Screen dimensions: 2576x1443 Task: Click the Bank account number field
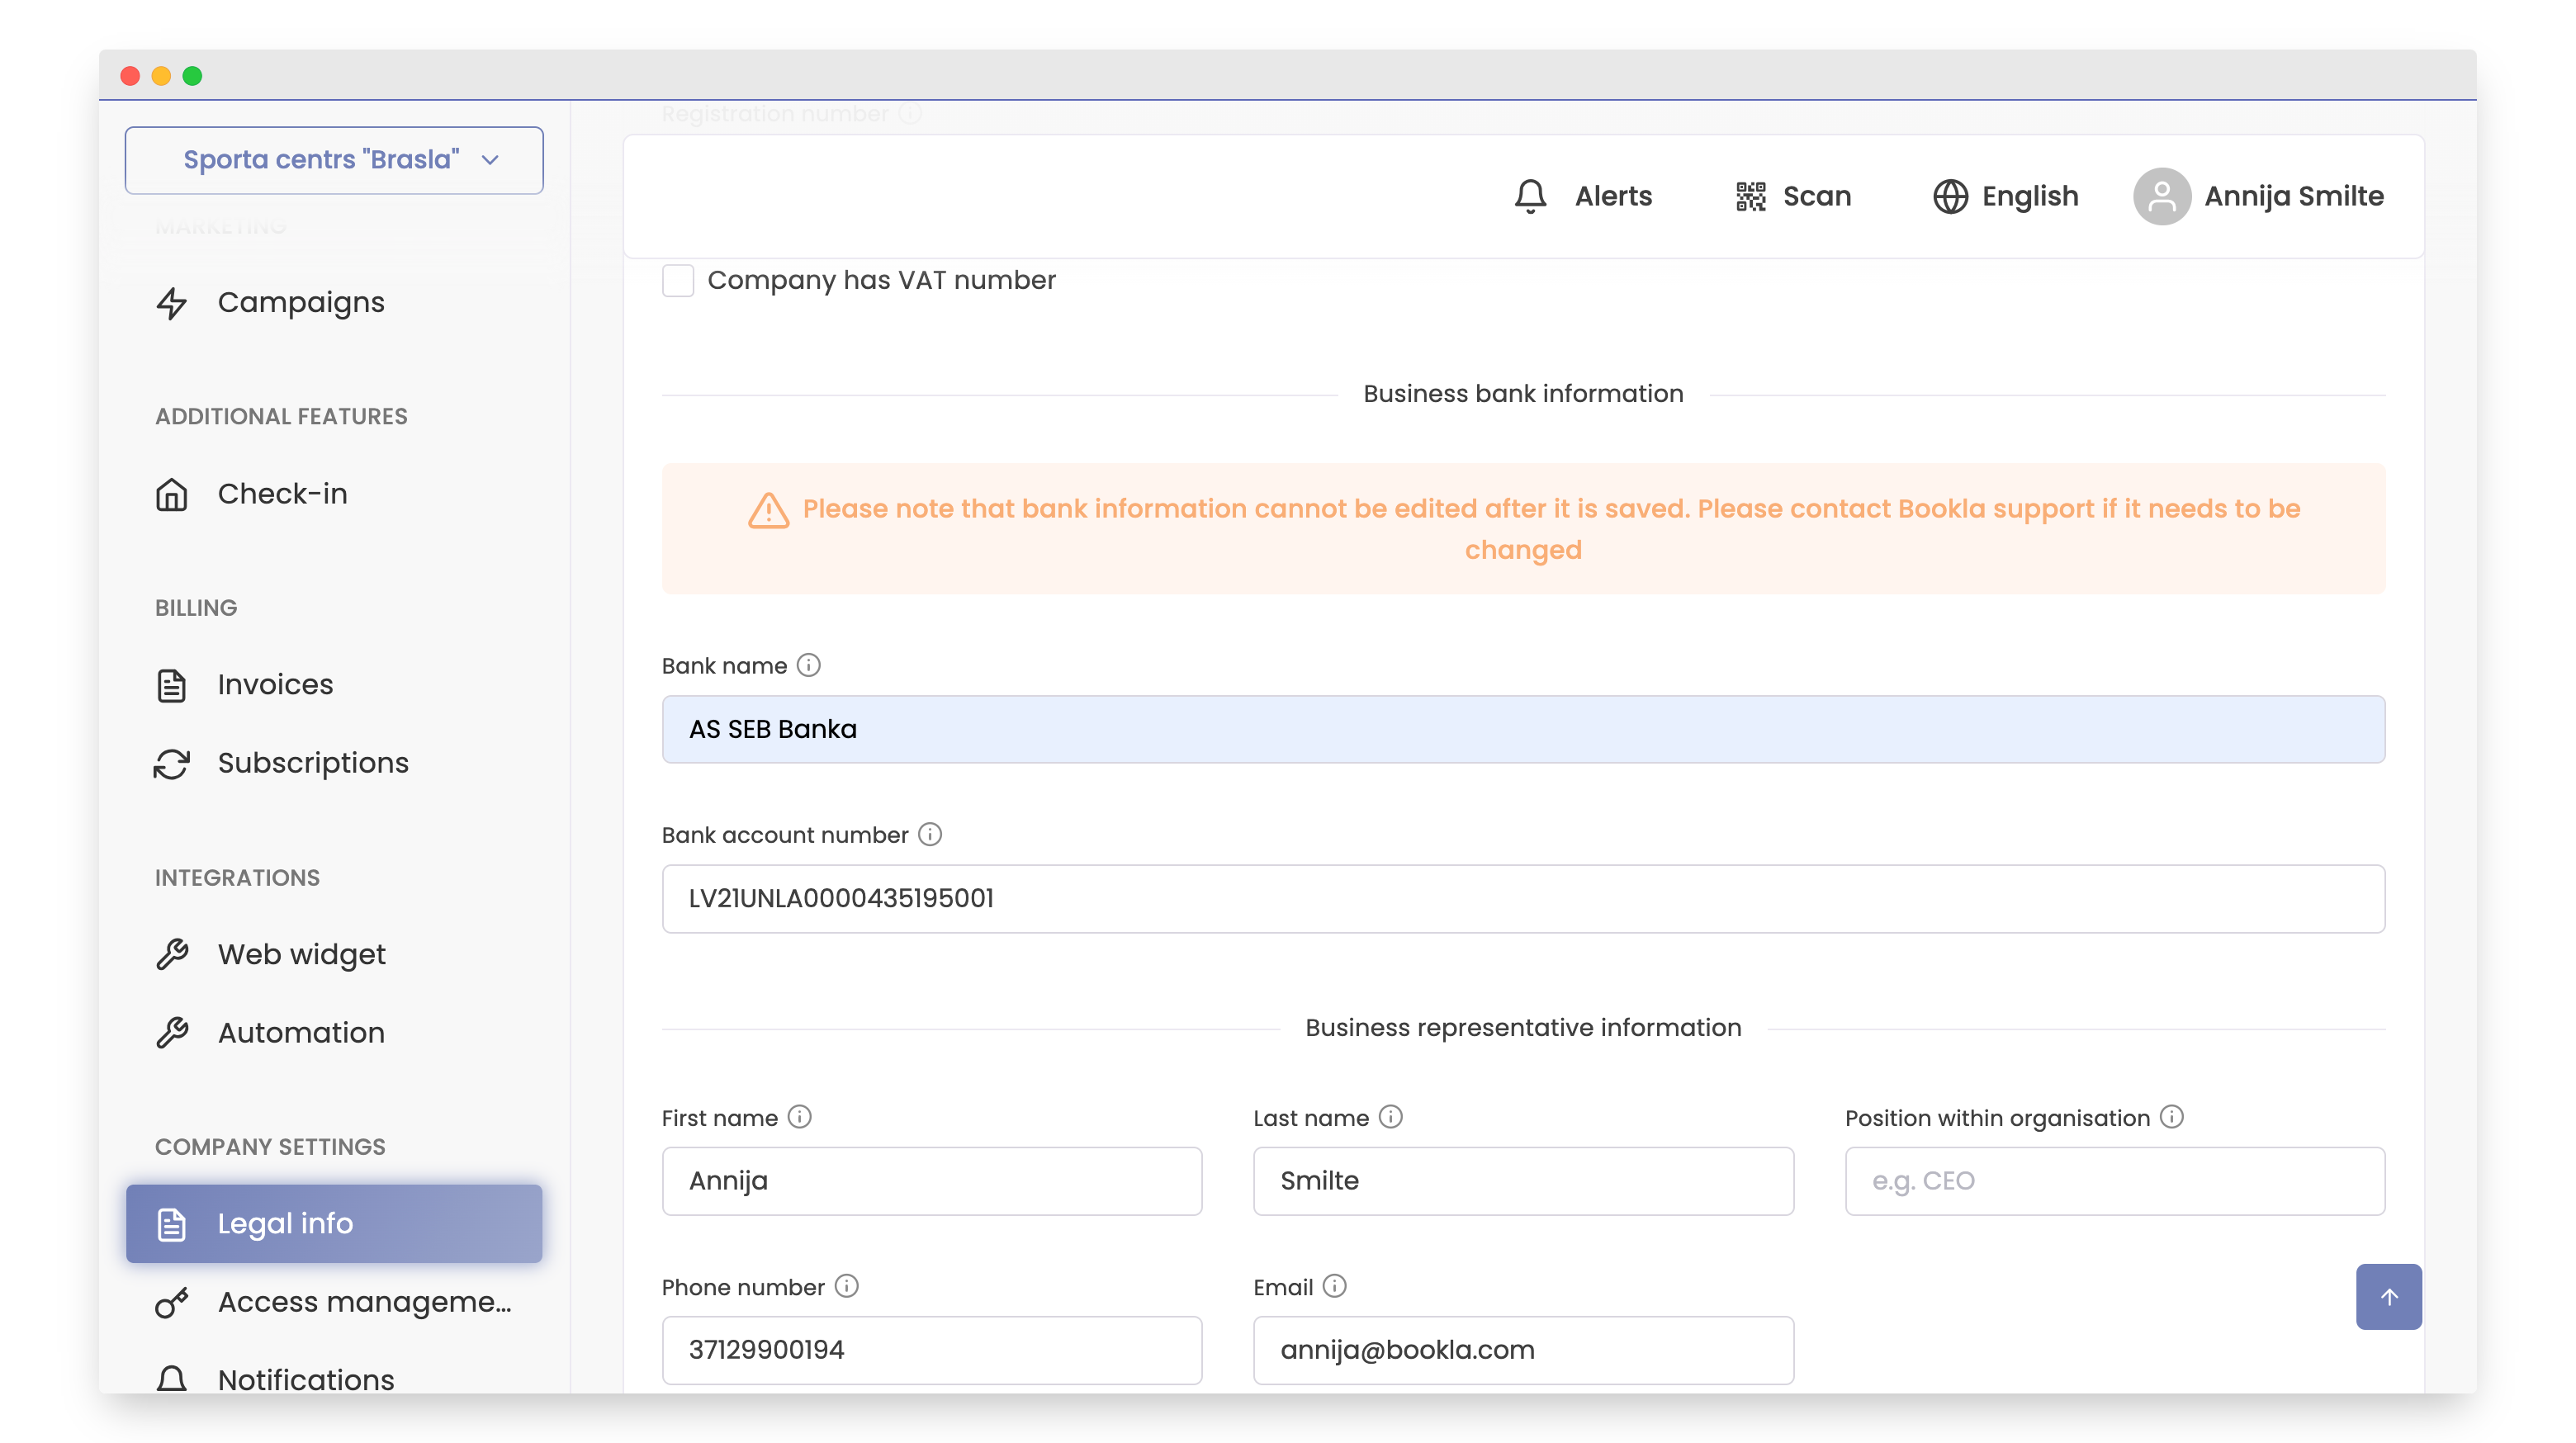[1522, 898]
